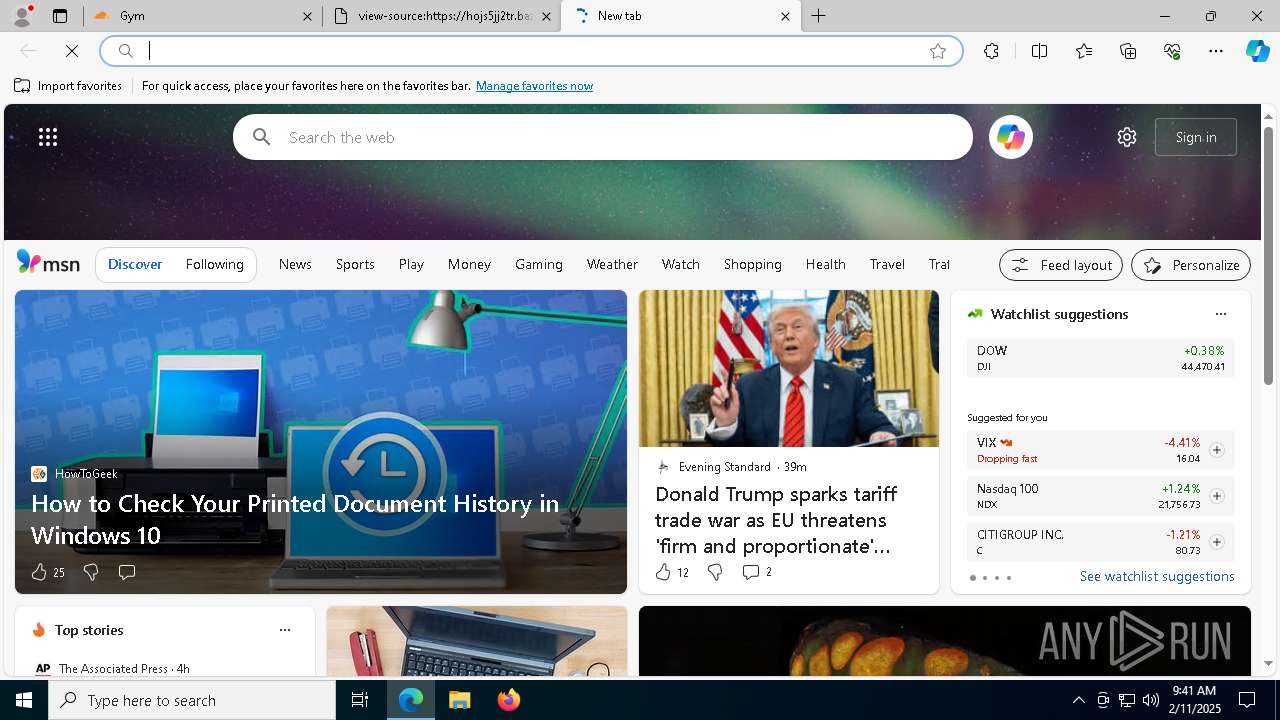Image resolution: width=1280 pixels, height=720 pixels.
Task: Open See watchlist suggestions link
Action: [1157, 576]
